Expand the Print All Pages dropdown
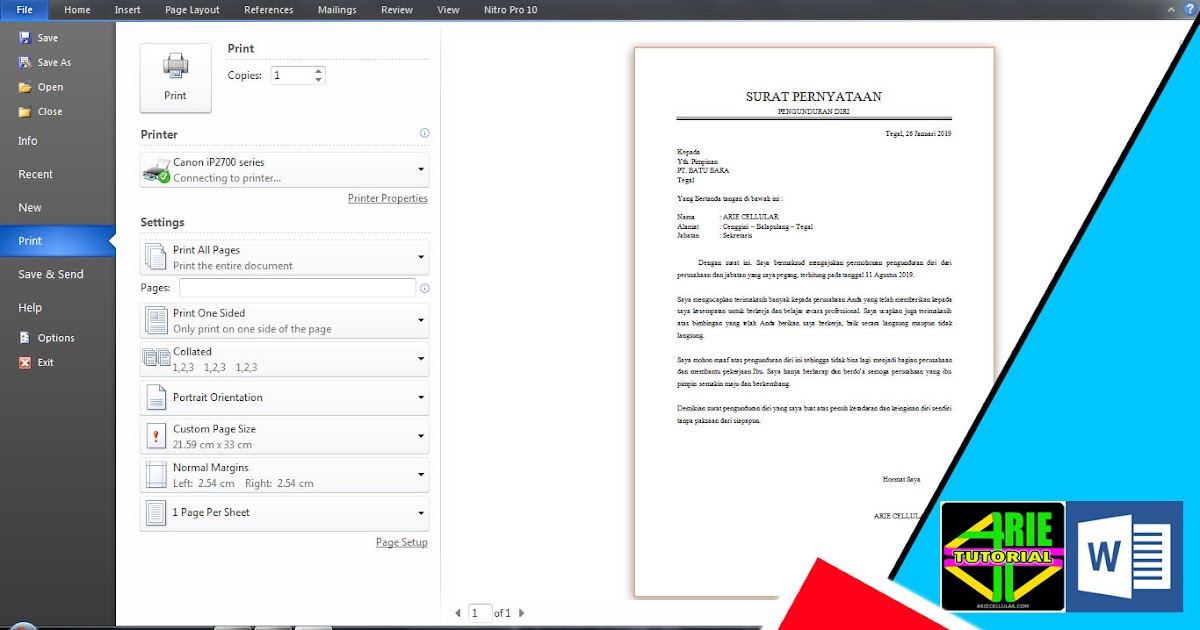The image size is (1200, 630). tap(421, 257)
